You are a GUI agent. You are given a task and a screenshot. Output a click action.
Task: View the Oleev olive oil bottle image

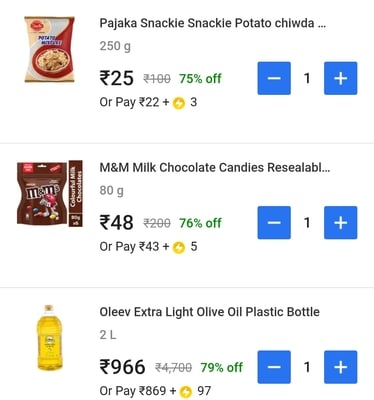click(49, 338)
